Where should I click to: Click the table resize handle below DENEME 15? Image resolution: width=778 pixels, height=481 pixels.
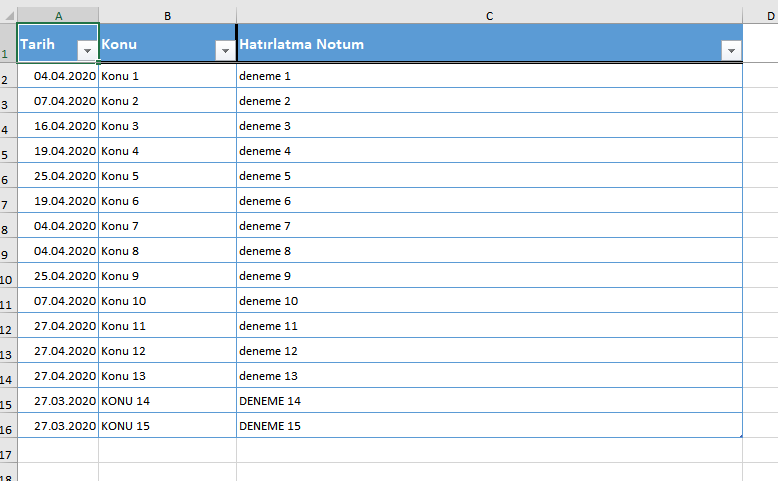pos(740,435)
